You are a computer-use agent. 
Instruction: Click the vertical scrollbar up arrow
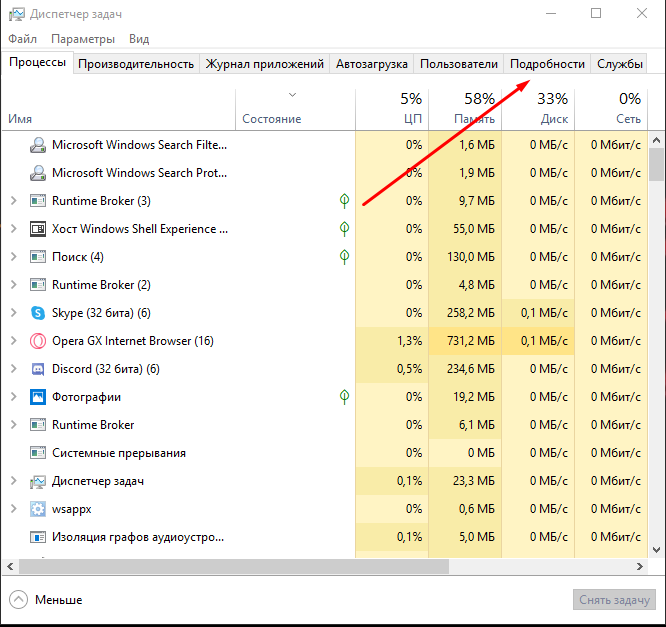click(656, 139)
